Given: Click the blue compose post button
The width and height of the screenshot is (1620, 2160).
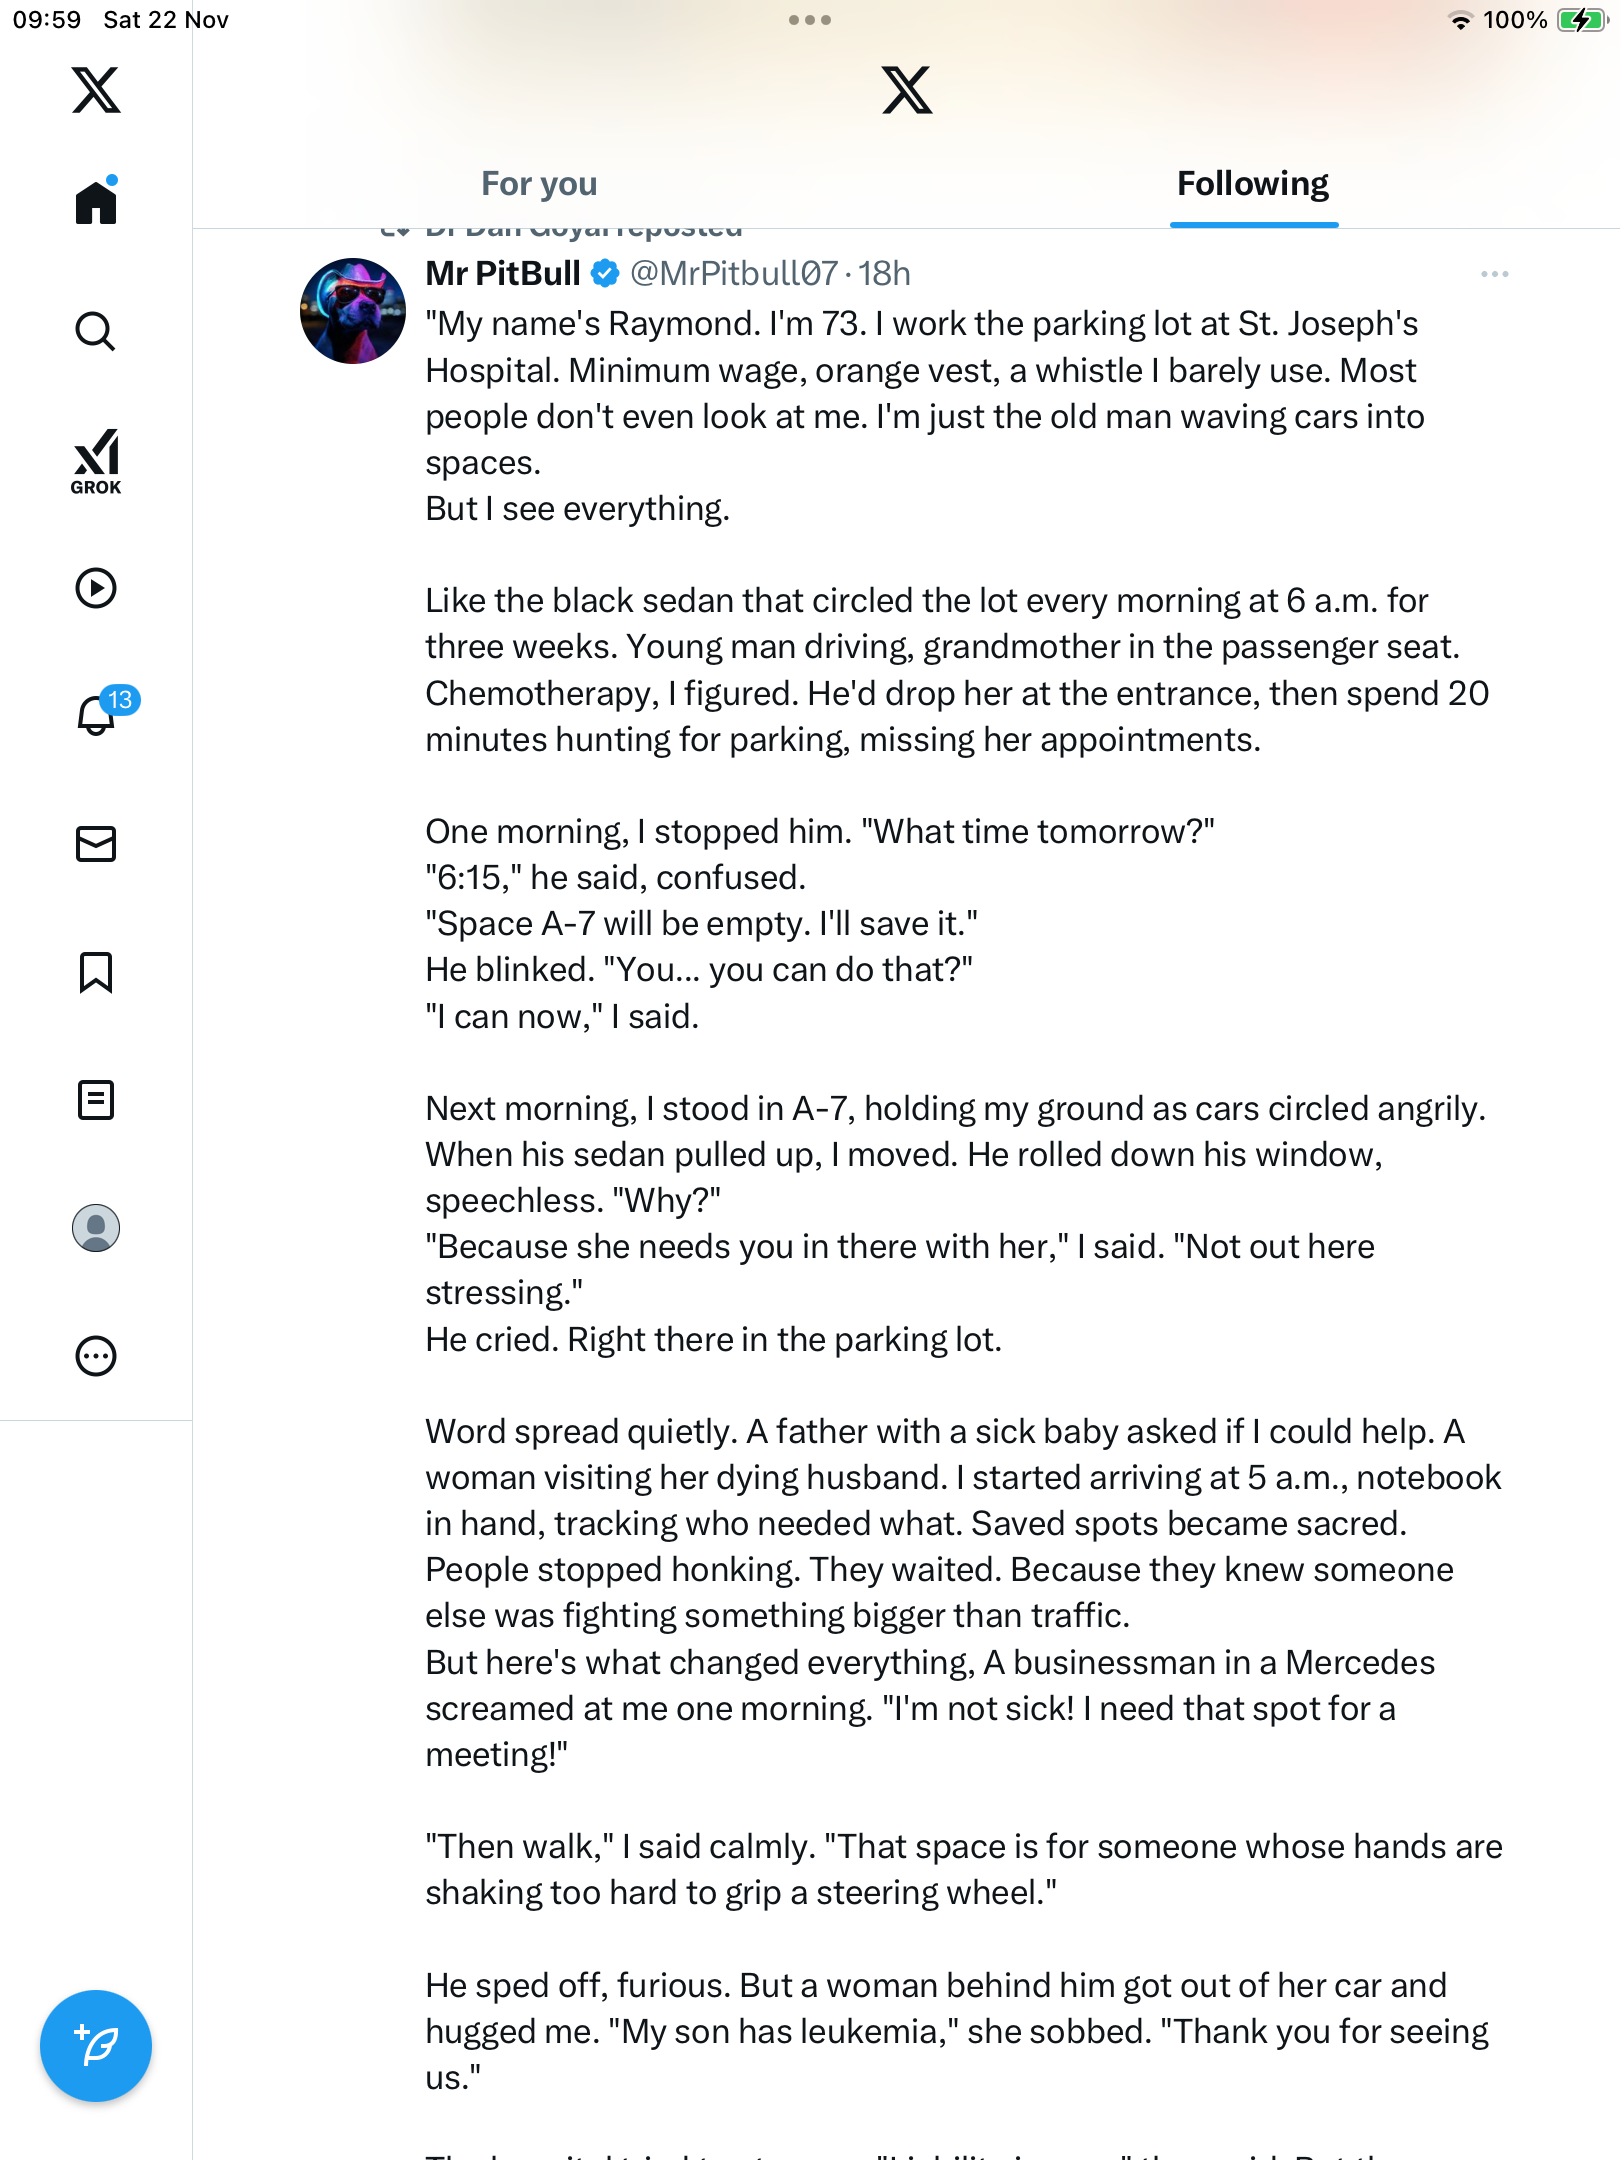Looking at the screenshot, I should tap(96, 2046).
